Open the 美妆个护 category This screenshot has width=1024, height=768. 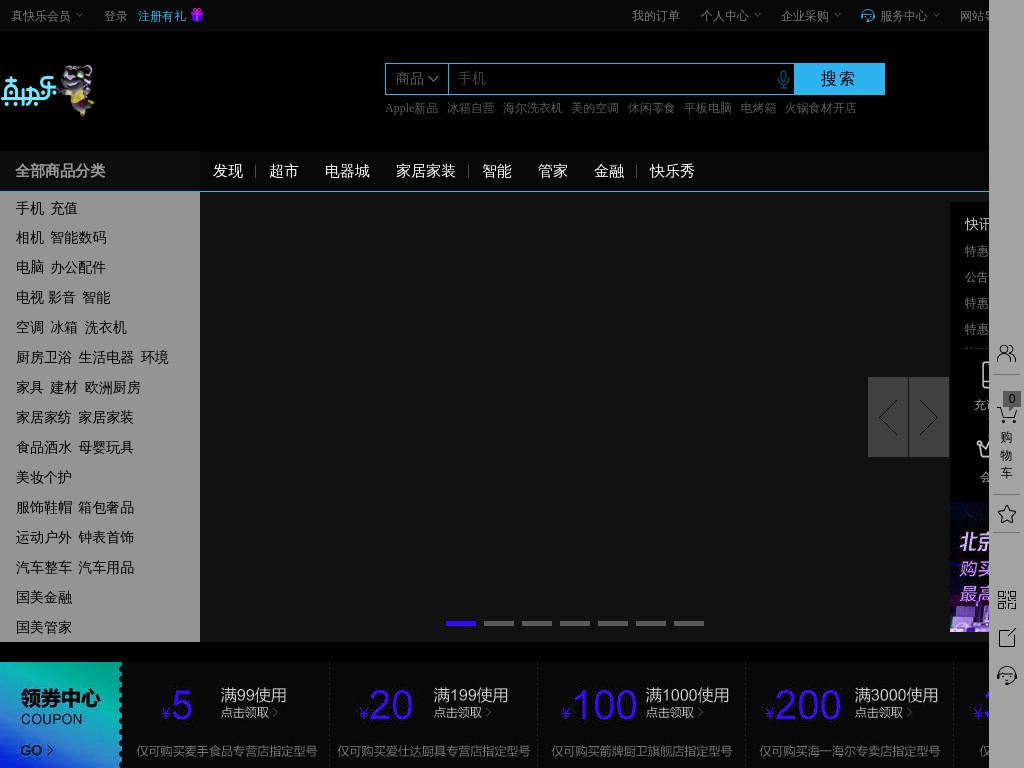coord(44,478)
